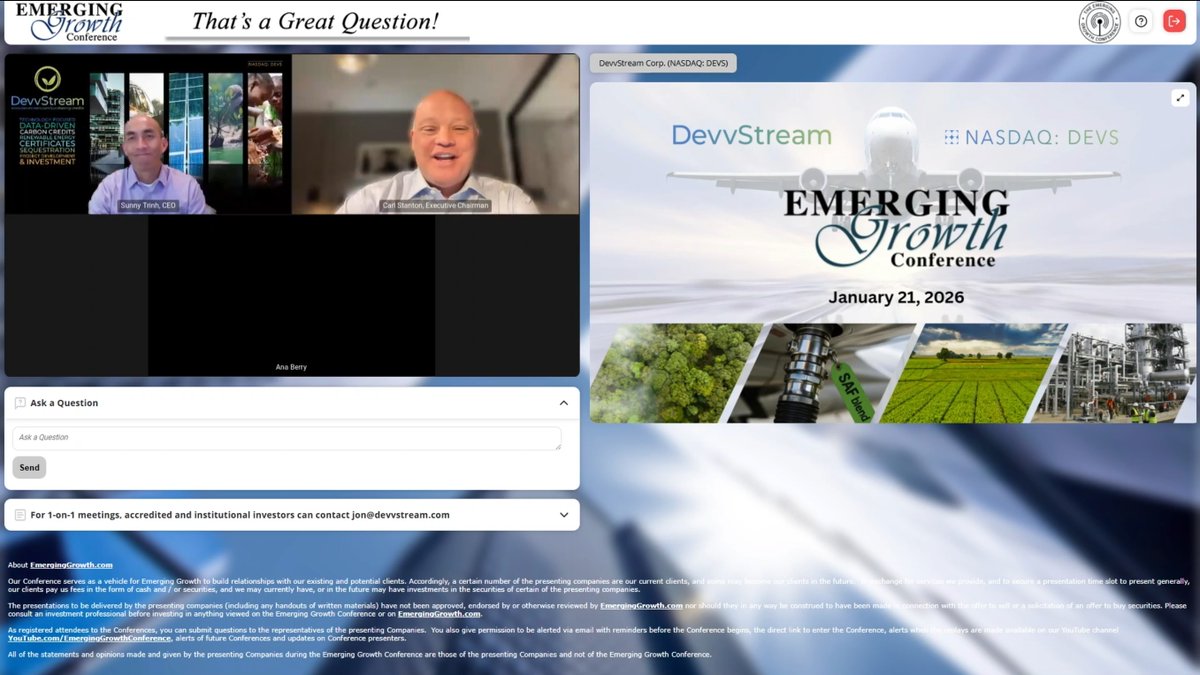The height and width of the screenshot is (675, 1200).
Task: Open YouTube.com/EmergingGrowthConference link
Action: click(x=89, y=638)
